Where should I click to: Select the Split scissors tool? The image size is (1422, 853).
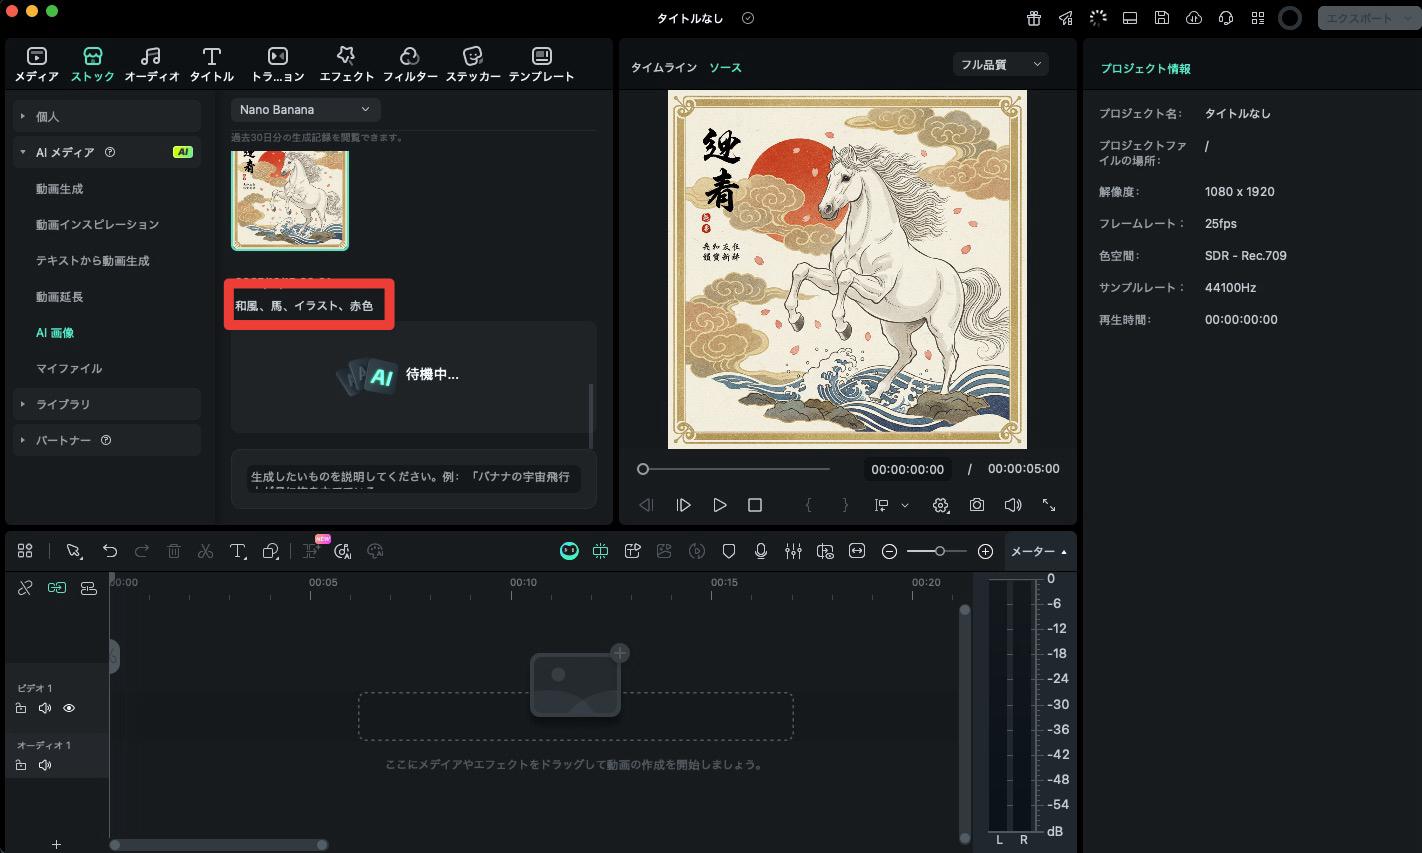pyautogui.click(x=206, y=551)
